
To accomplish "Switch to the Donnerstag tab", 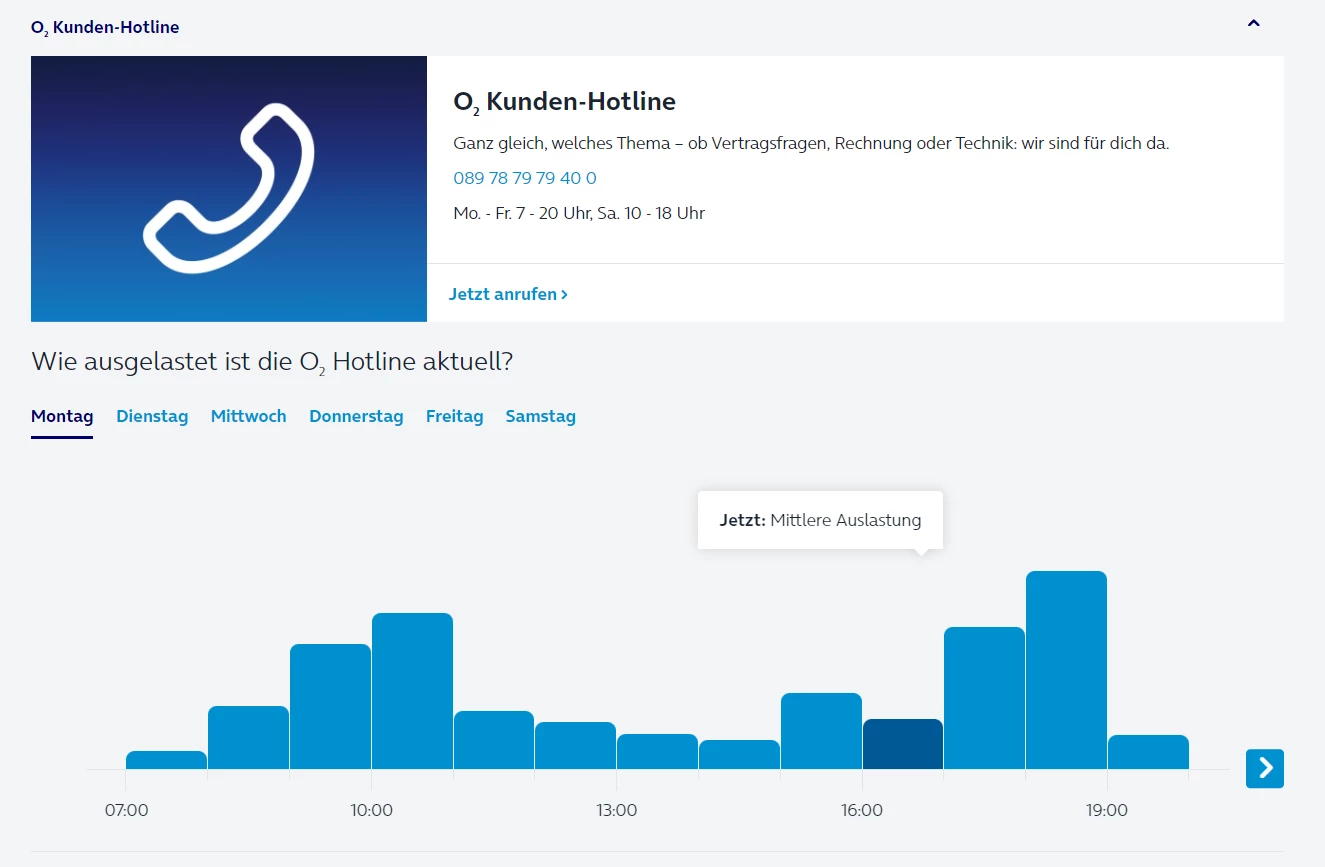I will pyautogui.click(x=356, y=416).
